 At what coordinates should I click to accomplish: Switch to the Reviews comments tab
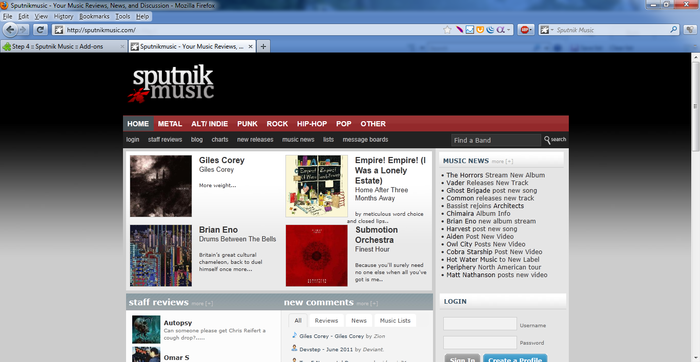tap(326, 320)
